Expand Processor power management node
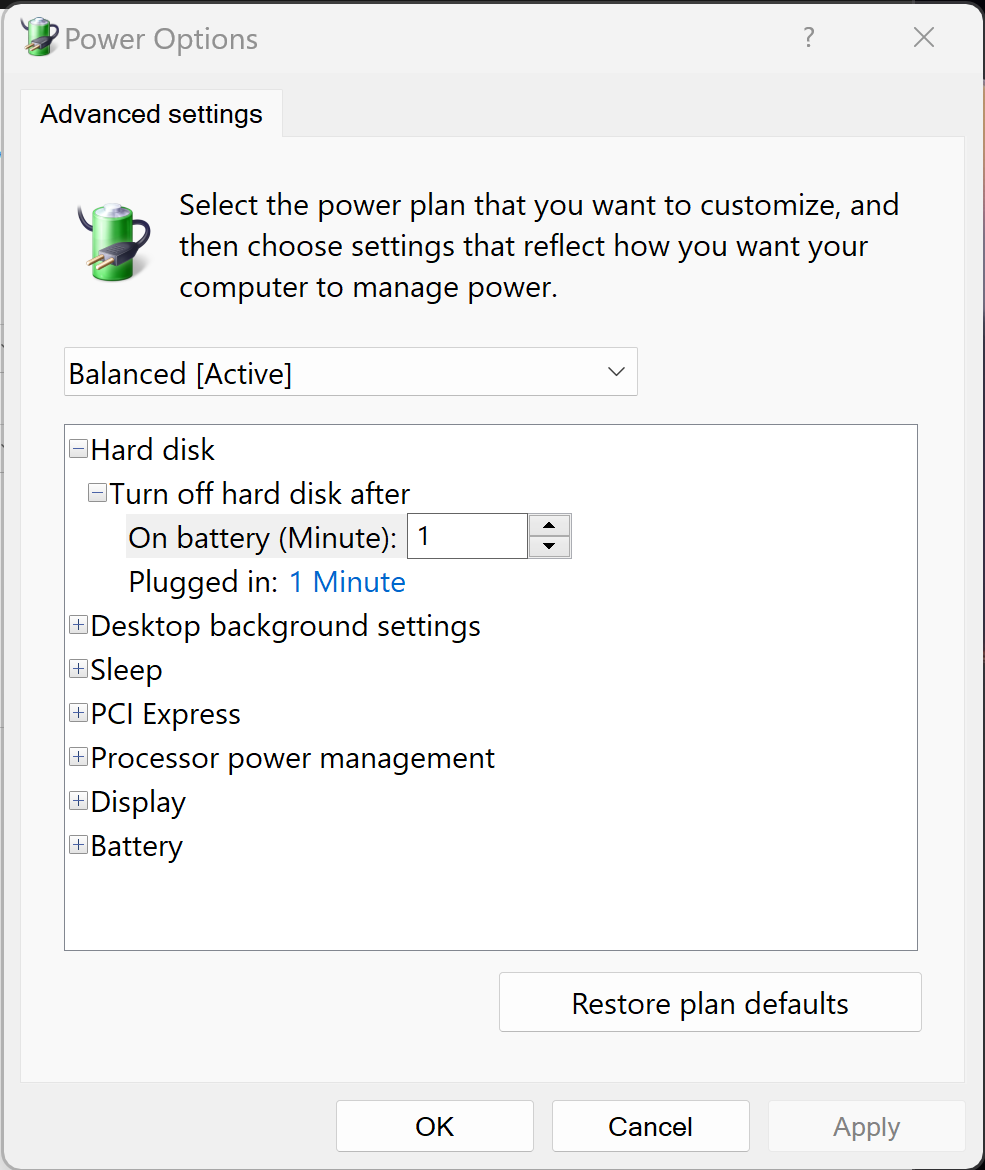The width and height of the screenshot is (985, 1170). click(78, 758)
